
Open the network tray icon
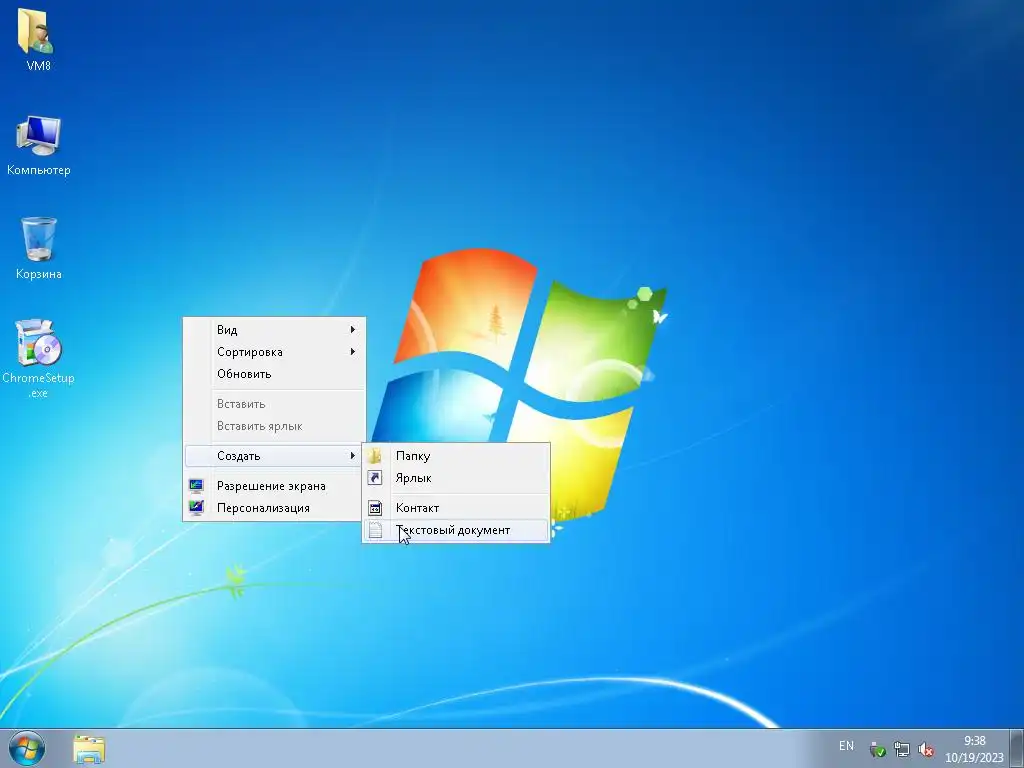tap(902, 750)
